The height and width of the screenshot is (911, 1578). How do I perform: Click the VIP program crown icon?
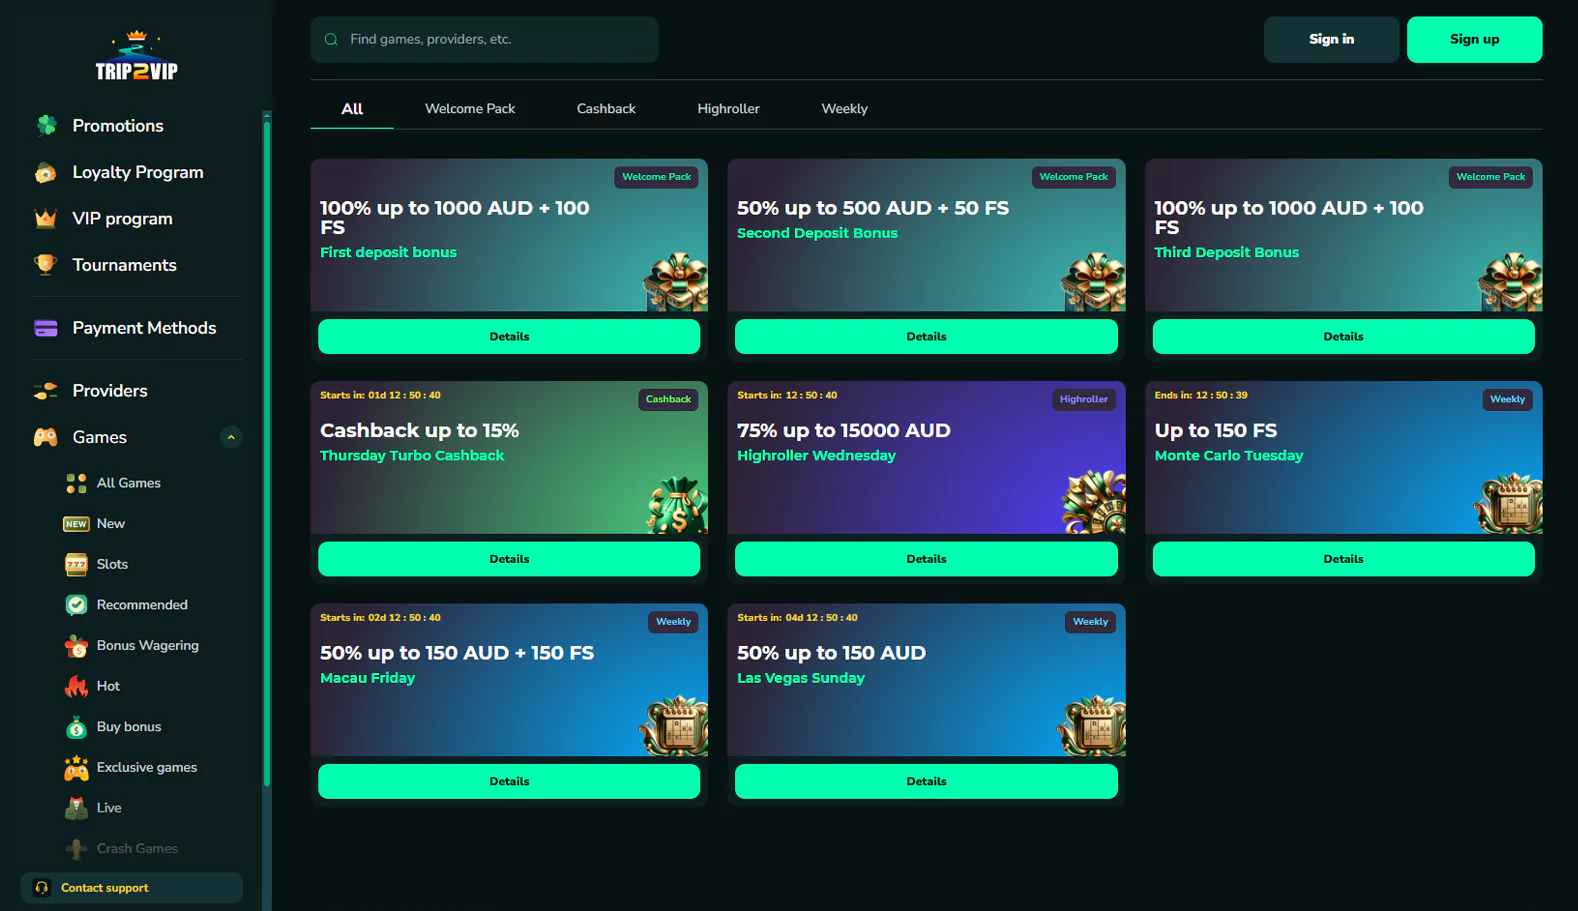click(46, 219)
